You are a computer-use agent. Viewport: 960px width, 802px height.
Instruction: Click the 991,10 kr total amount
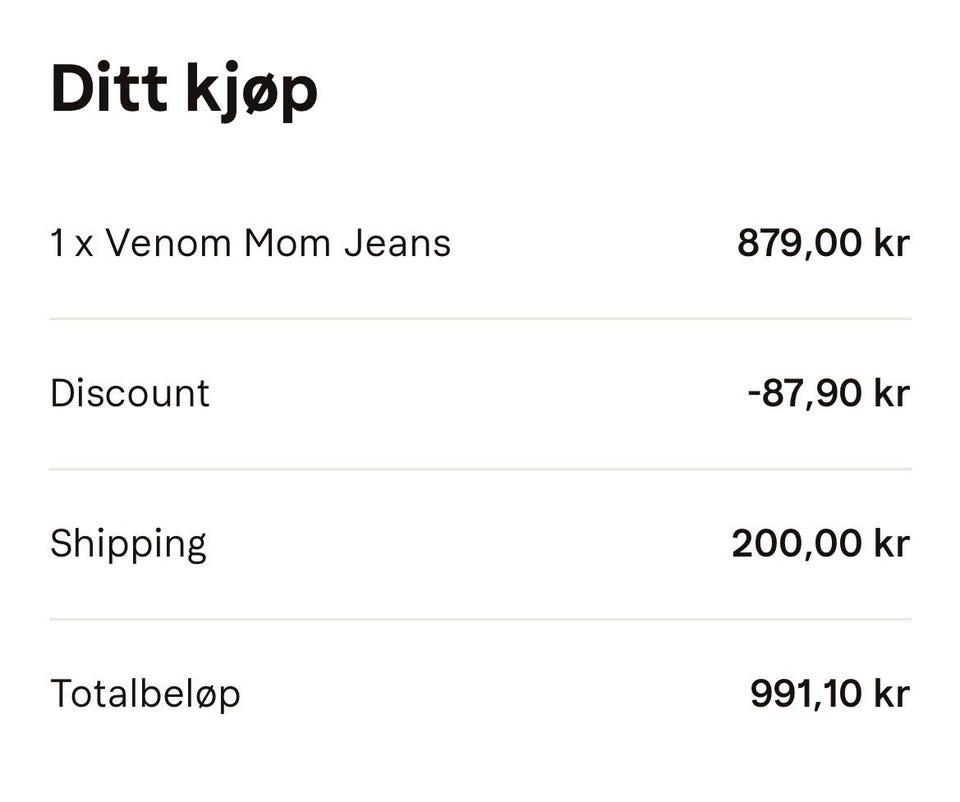tap(829, 694)
